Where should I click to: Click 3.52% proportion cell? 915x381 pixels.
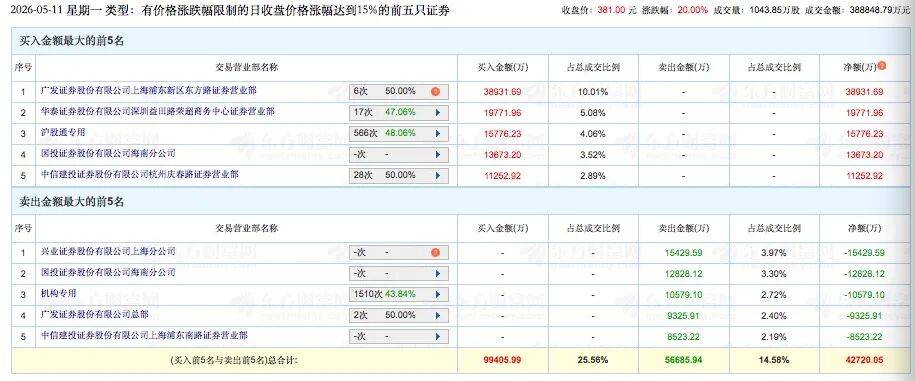(x=593, y=155)
